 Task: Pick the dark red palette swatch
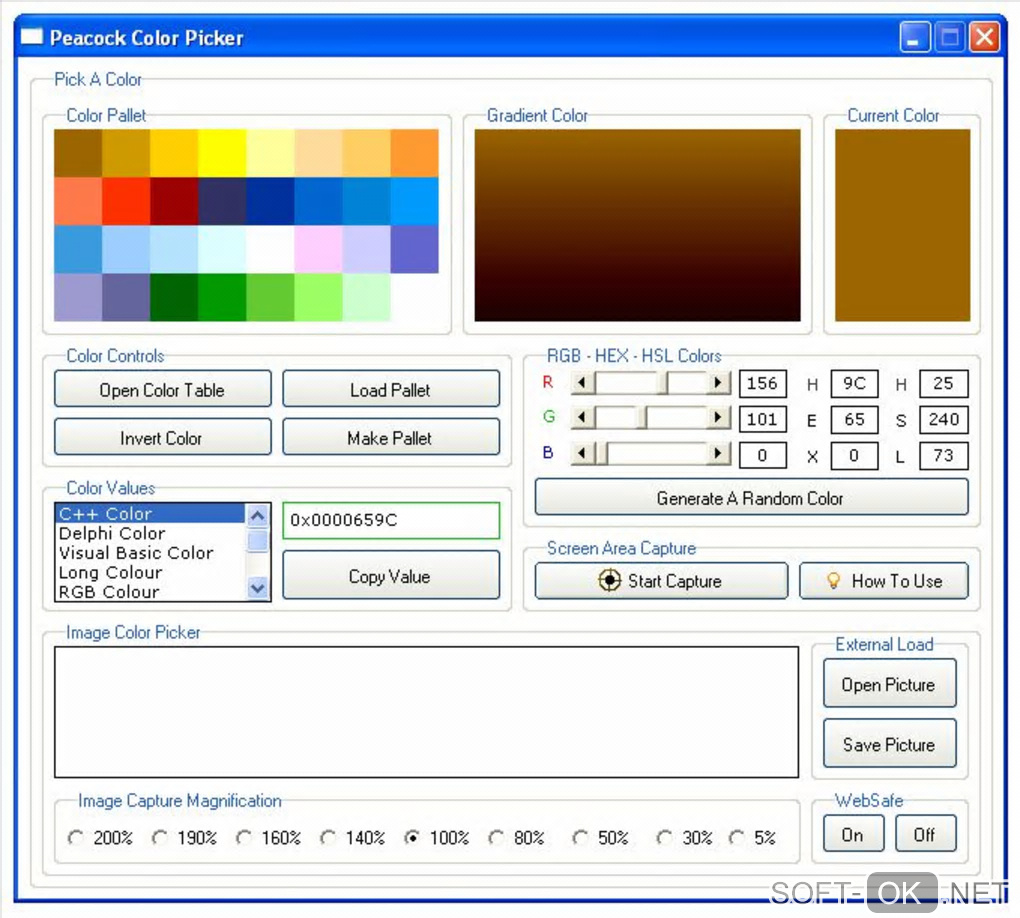tap(174, 201)
